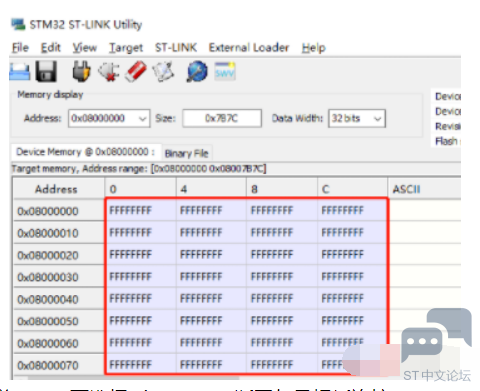The width and height of the screenshot is (480, 391).
Task: Switch to the Device Memory tab
Action: 86,152
